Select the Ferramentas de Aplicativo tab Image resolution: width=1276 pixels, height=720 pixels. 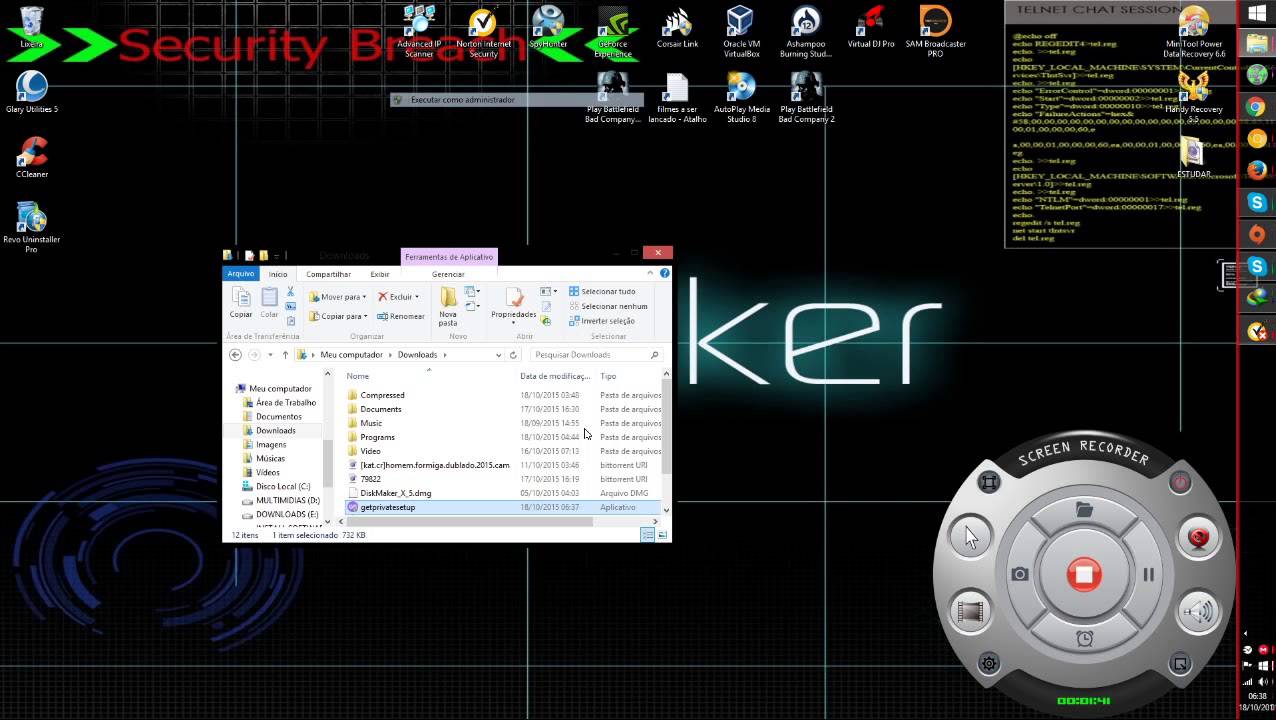click(449, 257)
